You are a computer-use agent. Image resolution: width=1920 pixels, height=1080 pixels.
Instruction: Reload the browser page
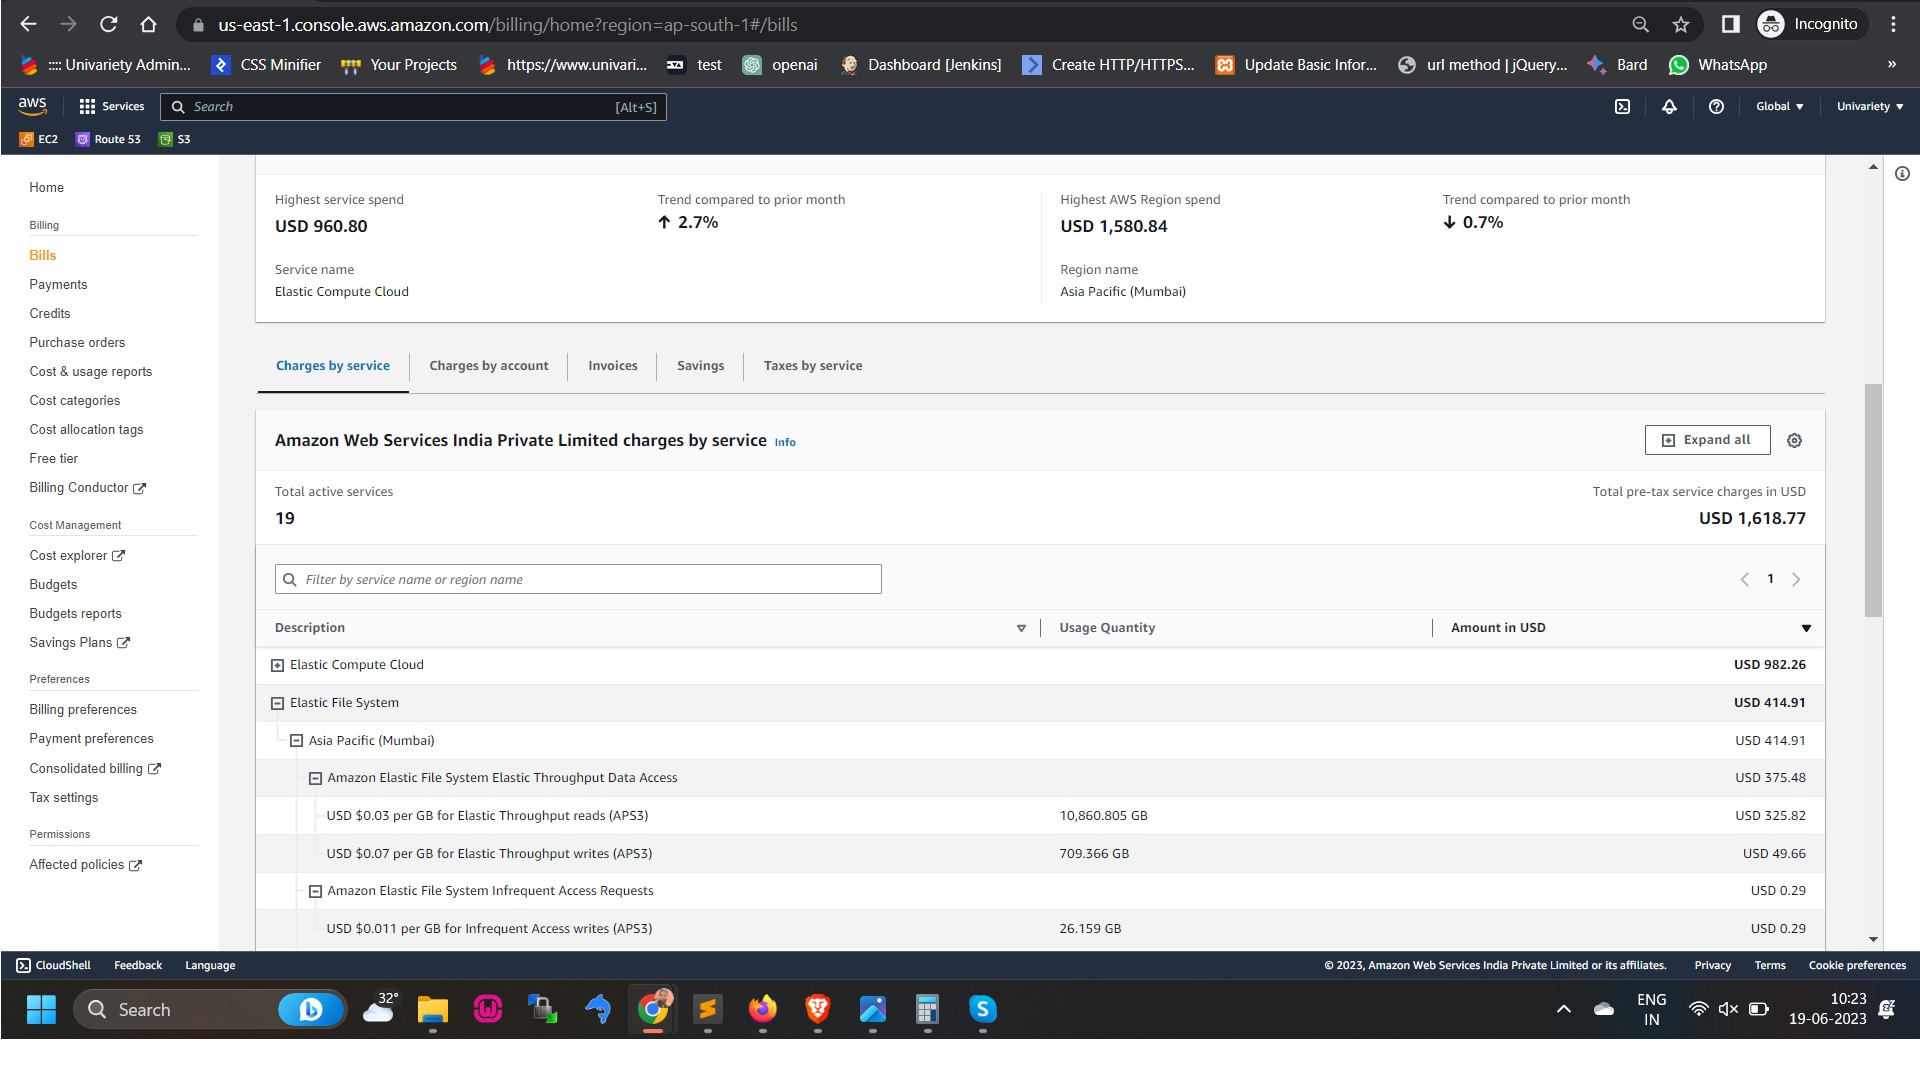tap(108, 24)
